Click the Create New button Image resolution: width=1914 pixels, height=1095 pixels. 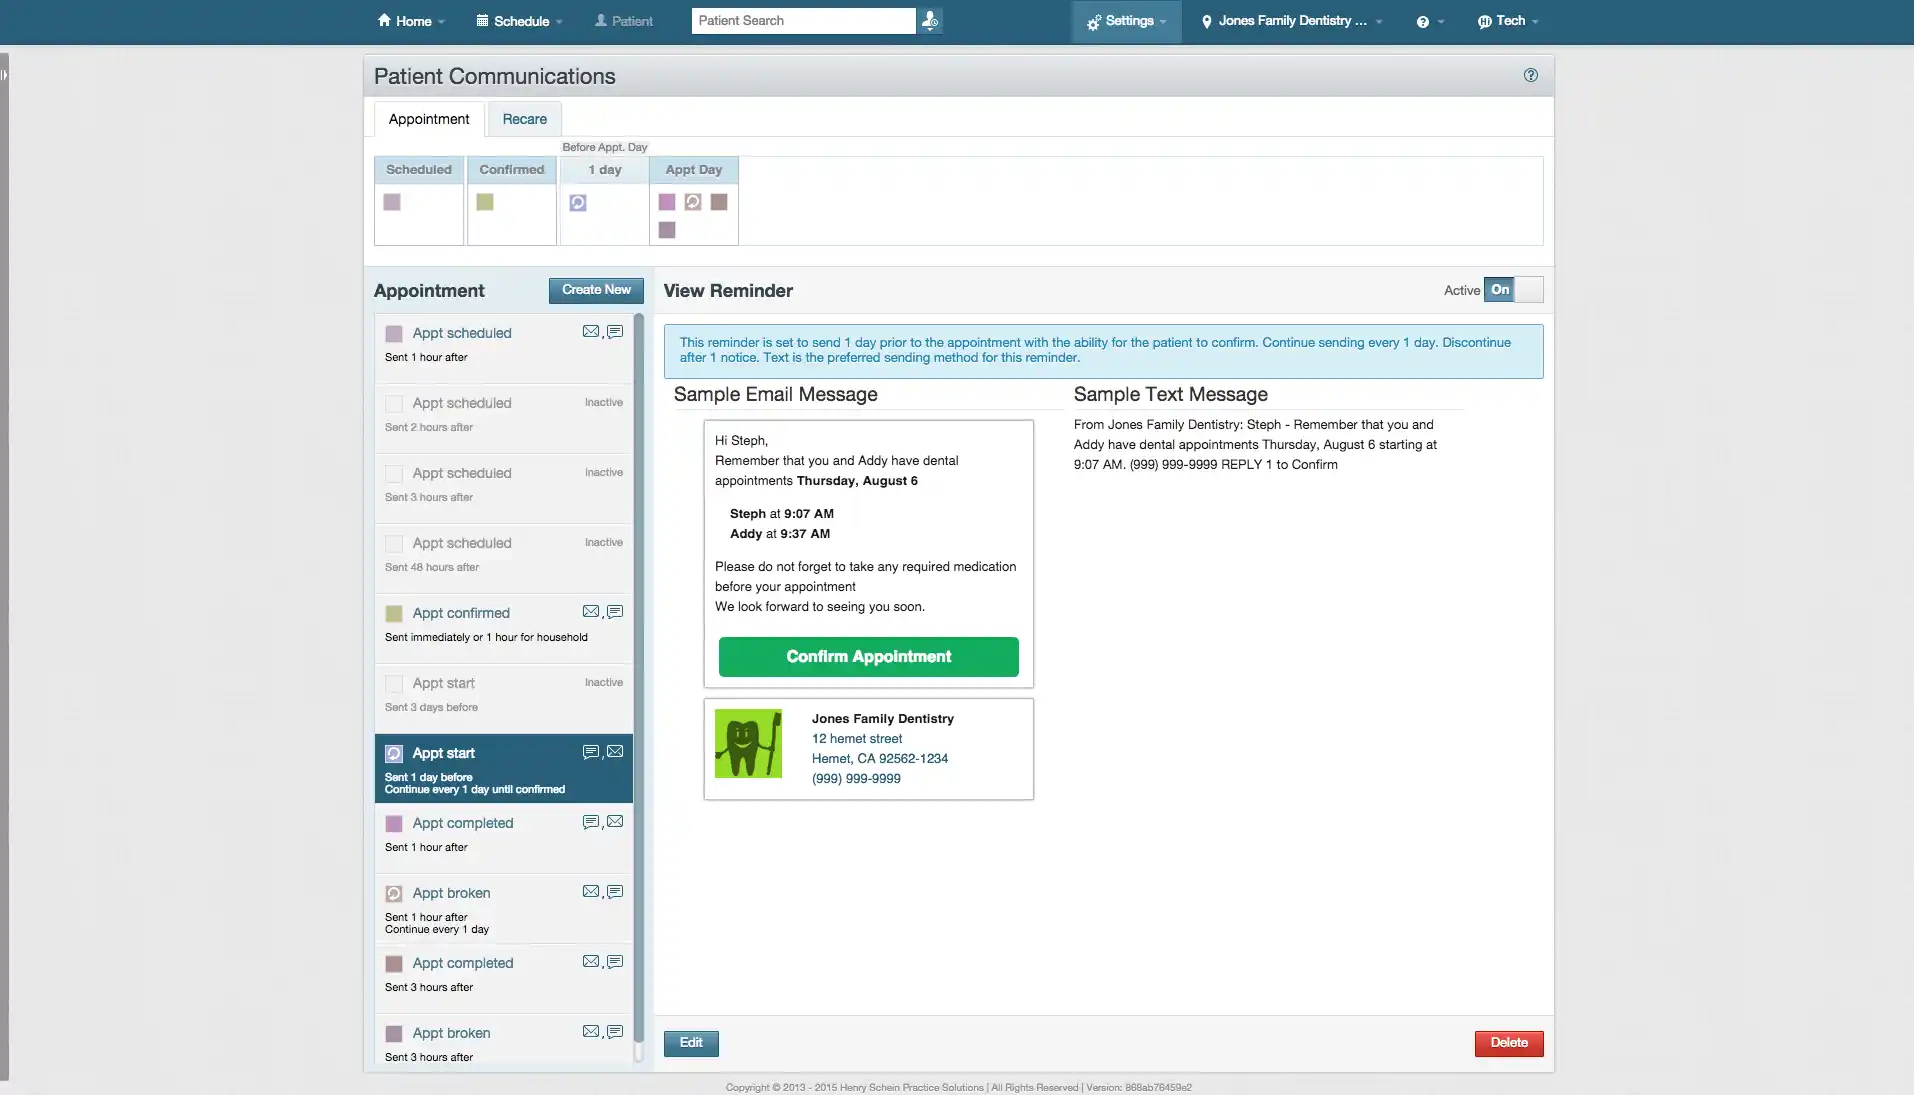596,290
